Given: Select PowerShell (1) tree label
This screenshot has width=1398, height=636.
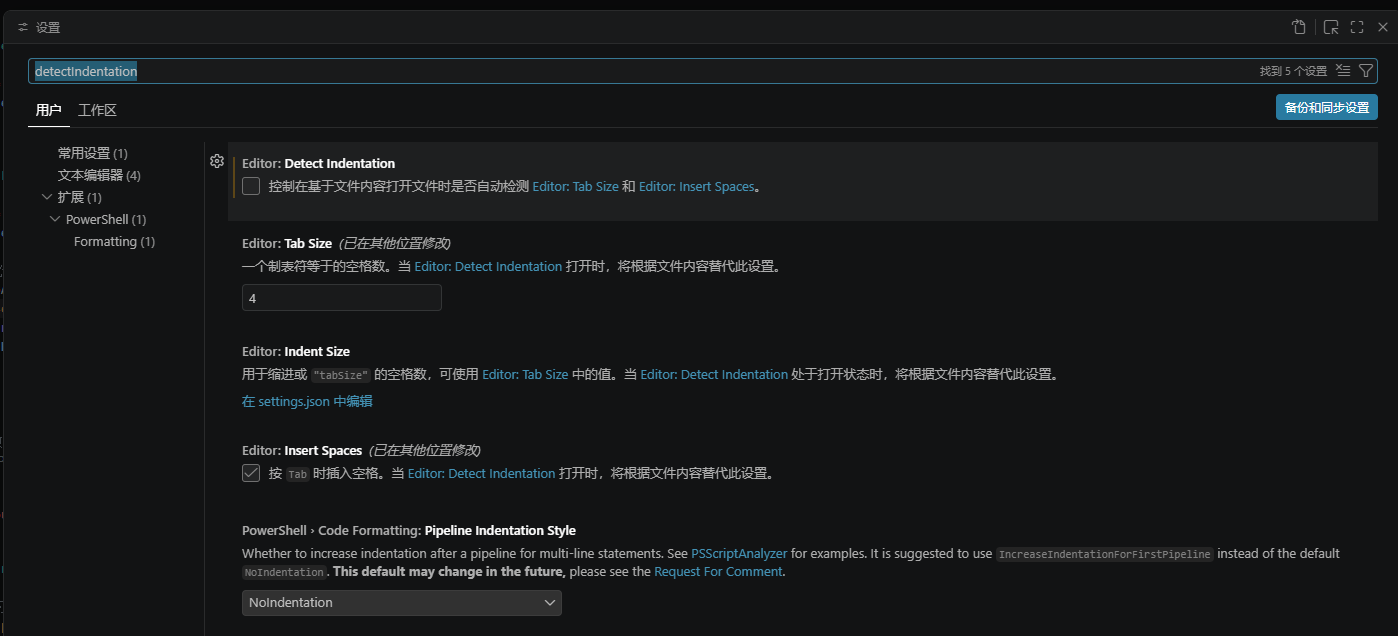Looking at the screenshot, I should (107, 219).
